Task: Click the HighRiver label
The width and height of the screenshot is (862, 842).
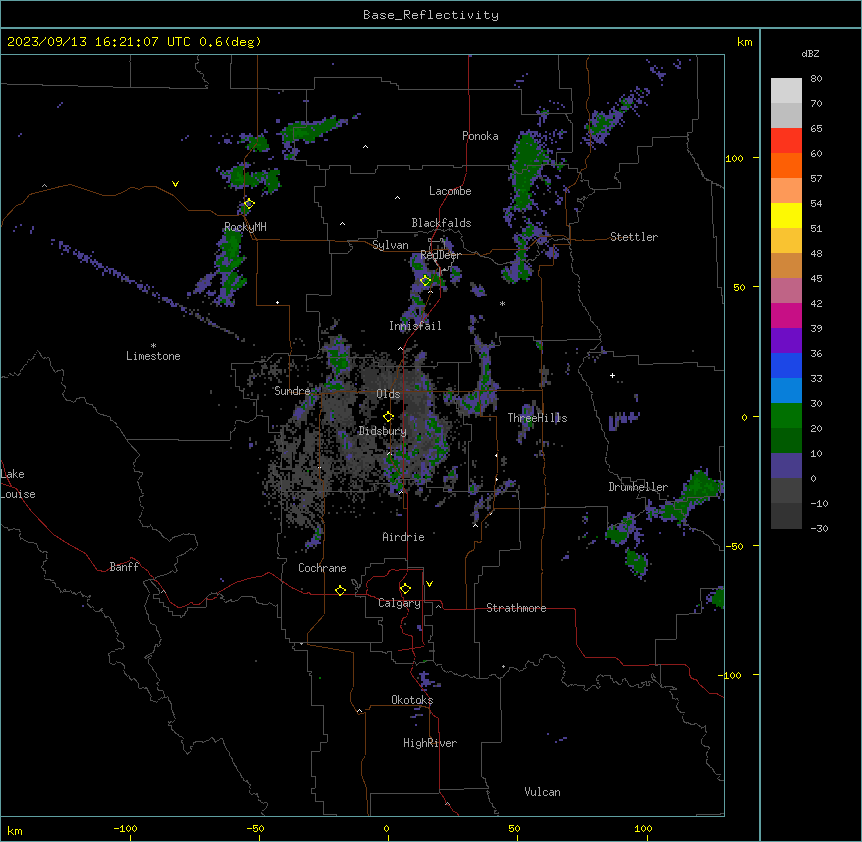Action: [x=430, y=743]
